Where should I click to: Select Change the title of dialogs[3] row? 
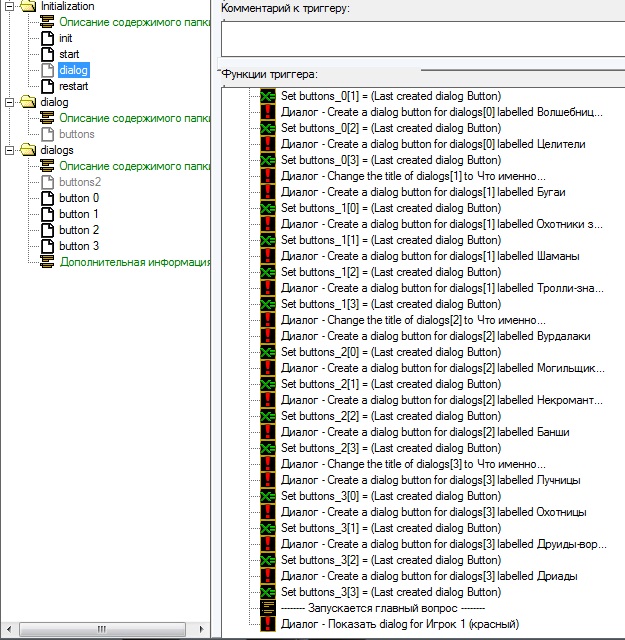pos(413,464)
